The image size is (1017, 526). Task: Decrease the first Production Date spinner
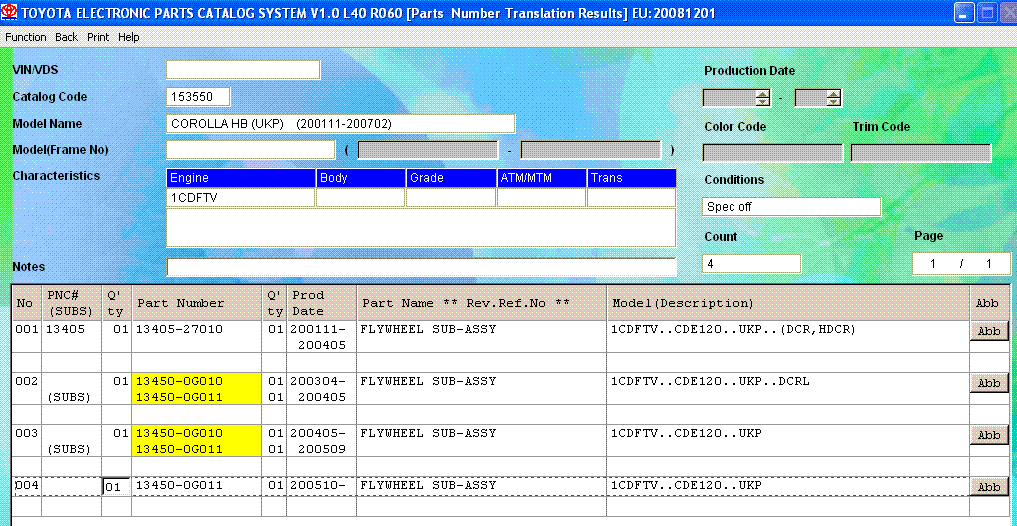763,102
